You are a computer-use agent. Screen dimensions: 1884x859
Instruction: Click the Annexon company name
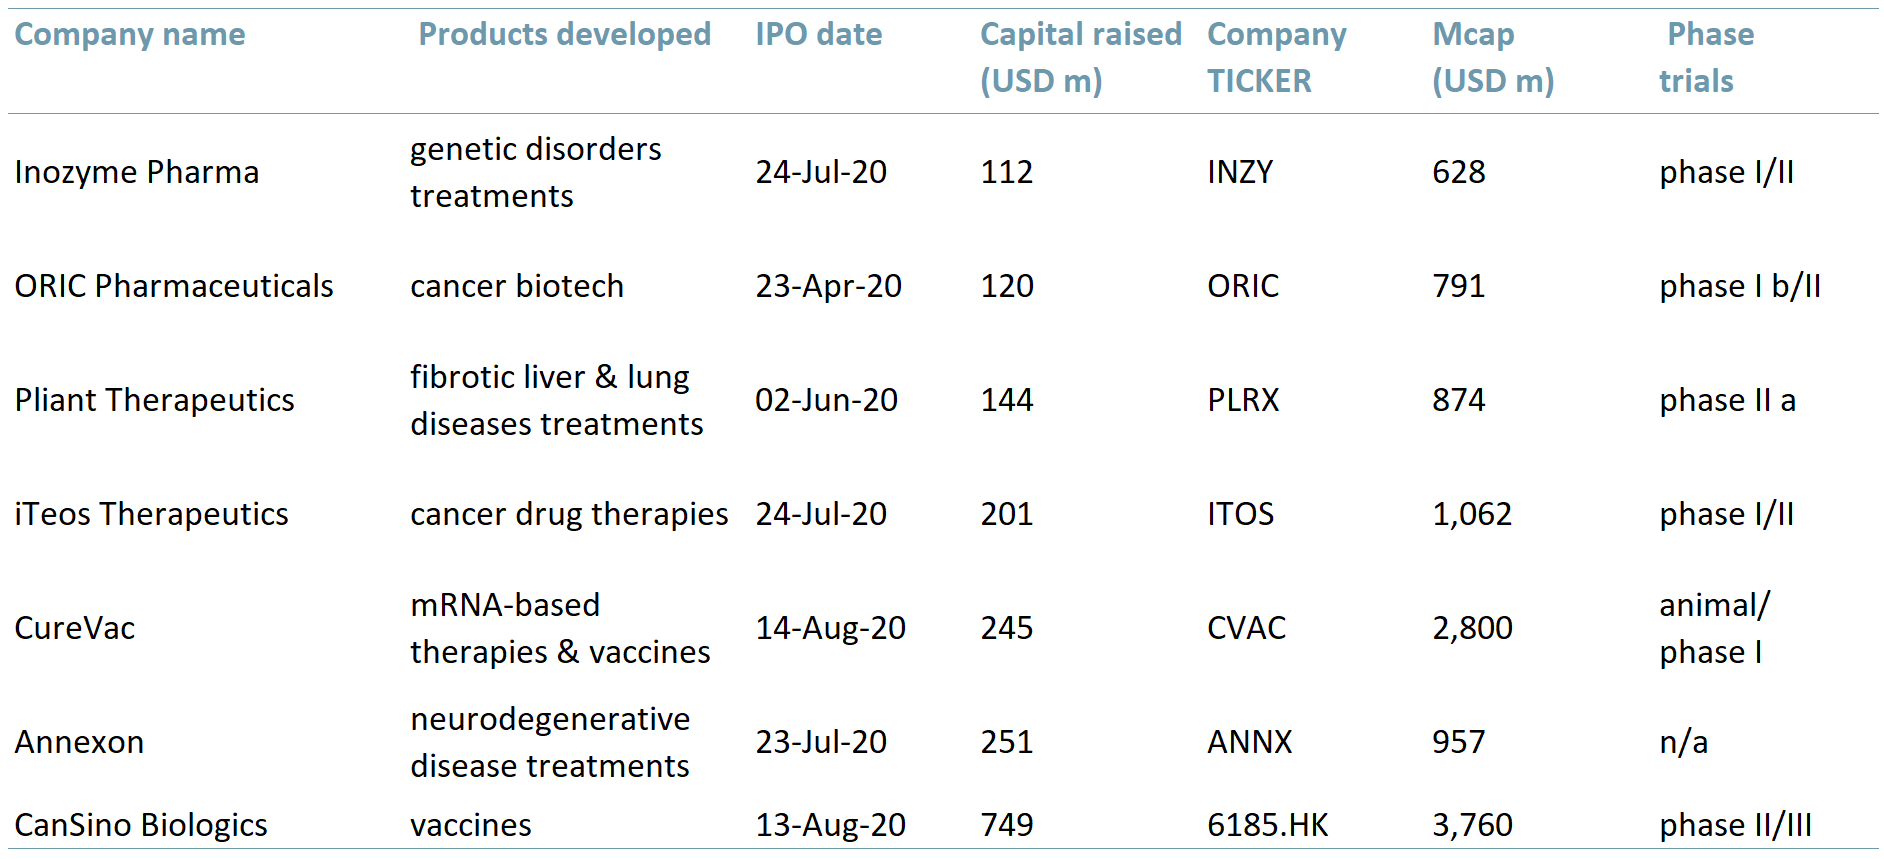click(79, 742)
